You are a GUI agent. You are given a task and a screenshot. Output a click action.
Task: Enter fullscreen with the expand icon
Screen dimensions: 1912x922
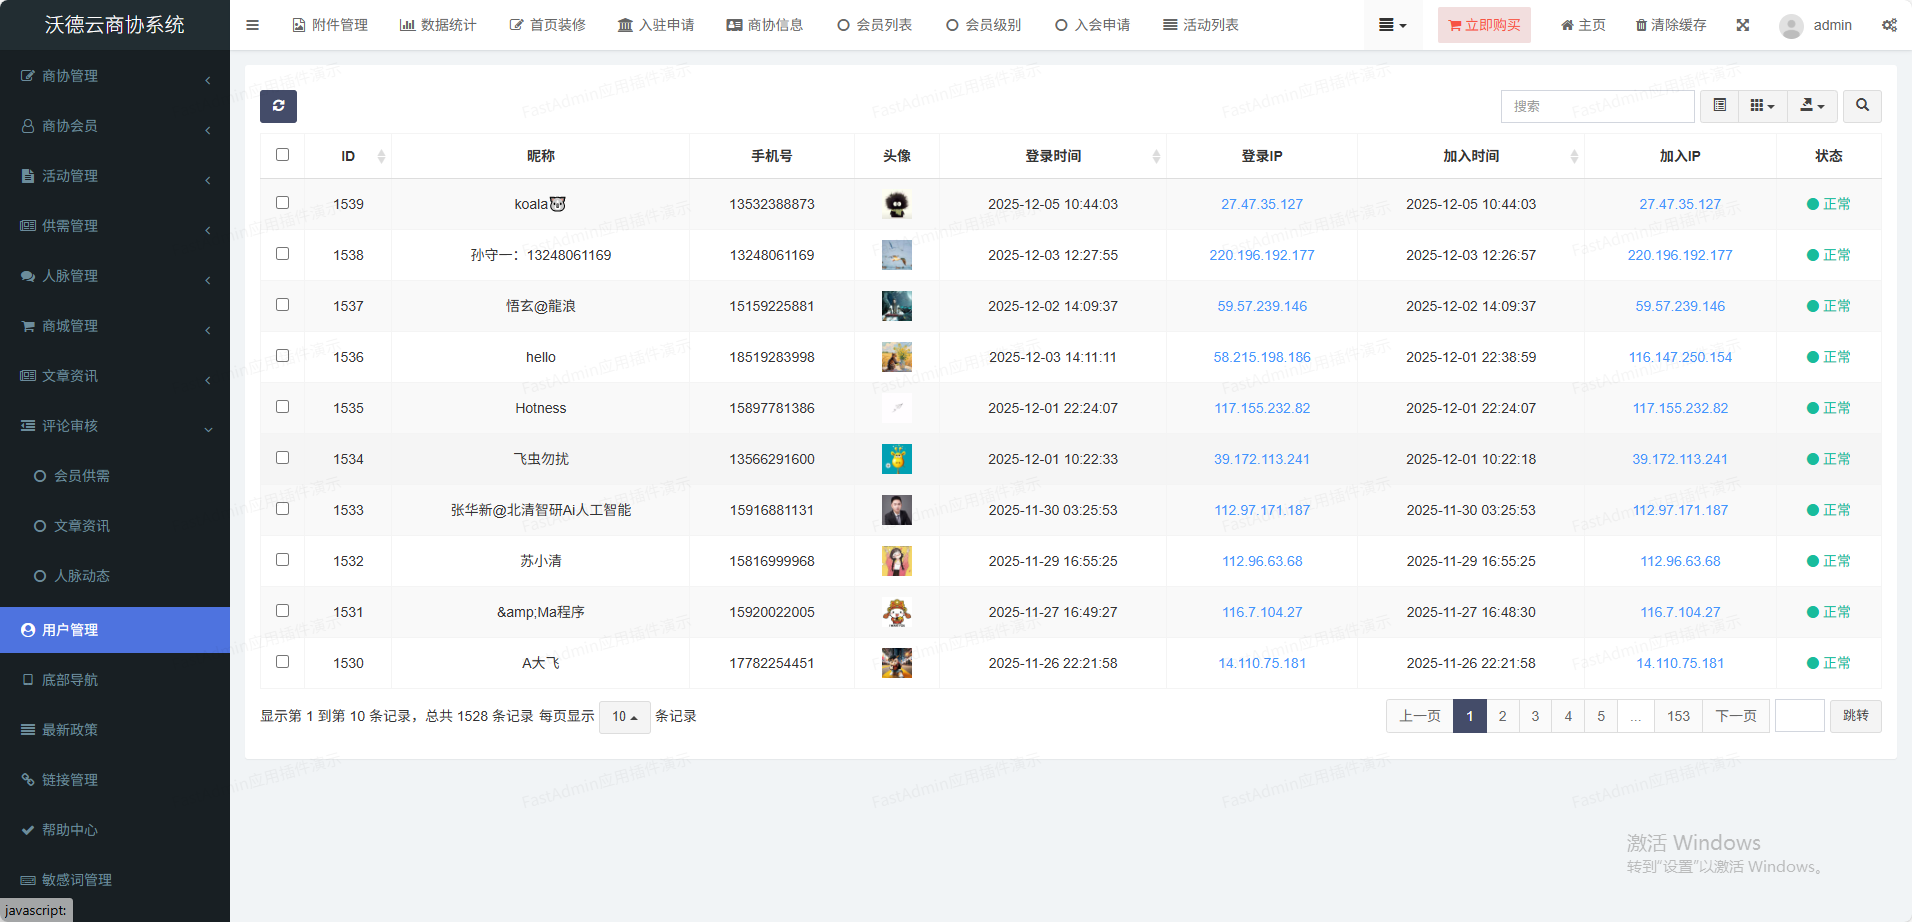pos(1743,25)
